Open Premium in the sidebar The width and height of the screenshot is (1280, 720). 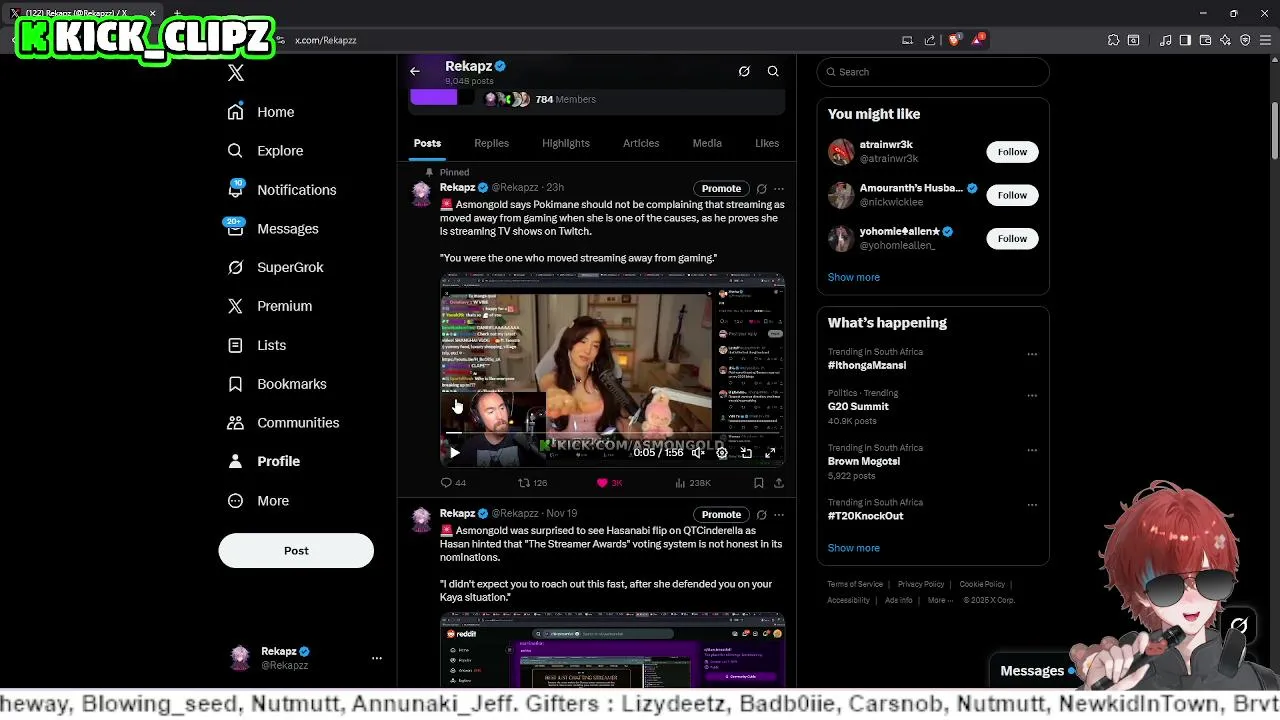click(270, 306)
